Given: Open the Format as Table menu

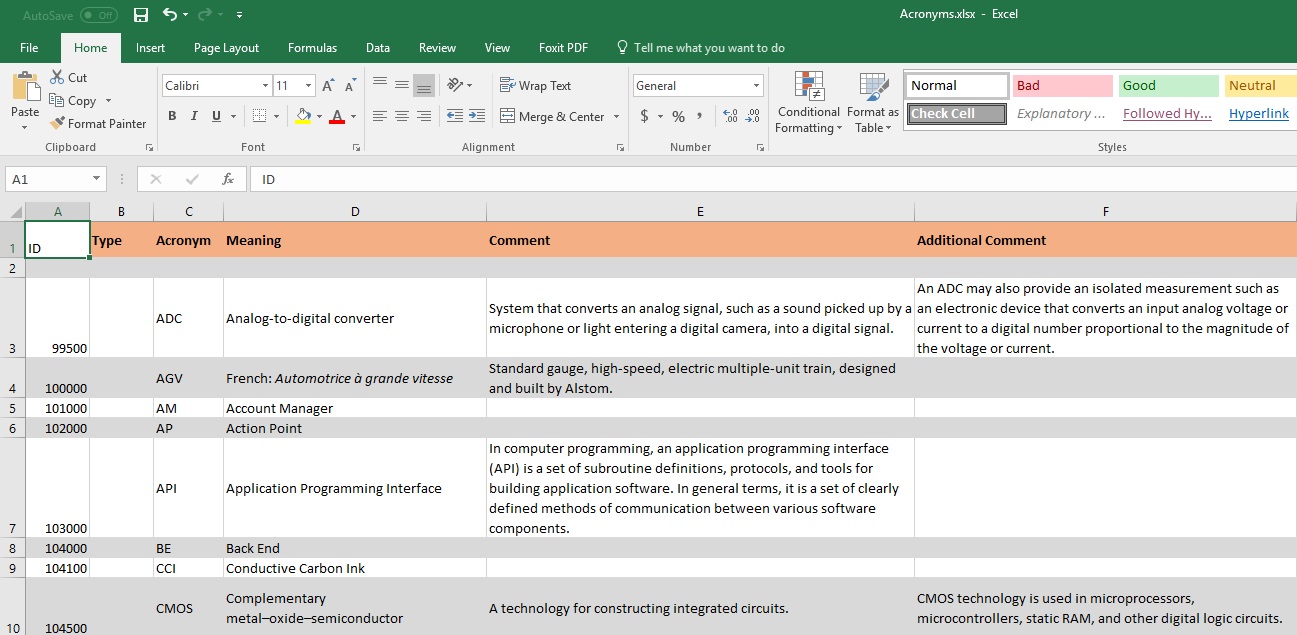Looking at the screenshot, I should (873, 103).
